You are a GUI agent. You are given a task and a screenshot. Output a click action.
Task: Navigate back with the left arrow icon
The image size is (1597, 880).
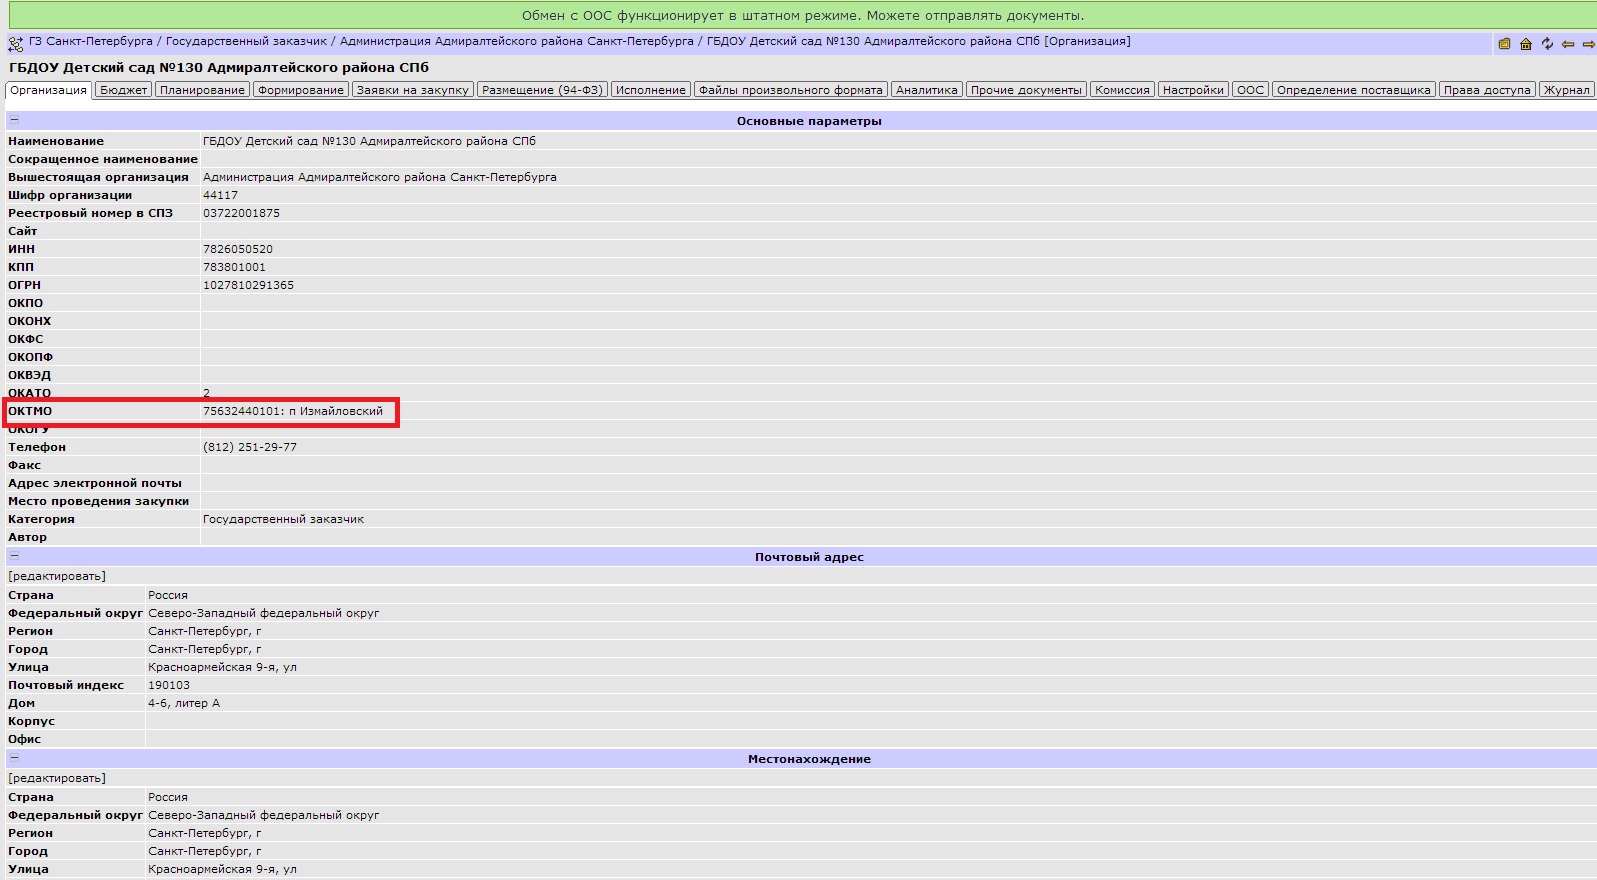point(1568,44)
